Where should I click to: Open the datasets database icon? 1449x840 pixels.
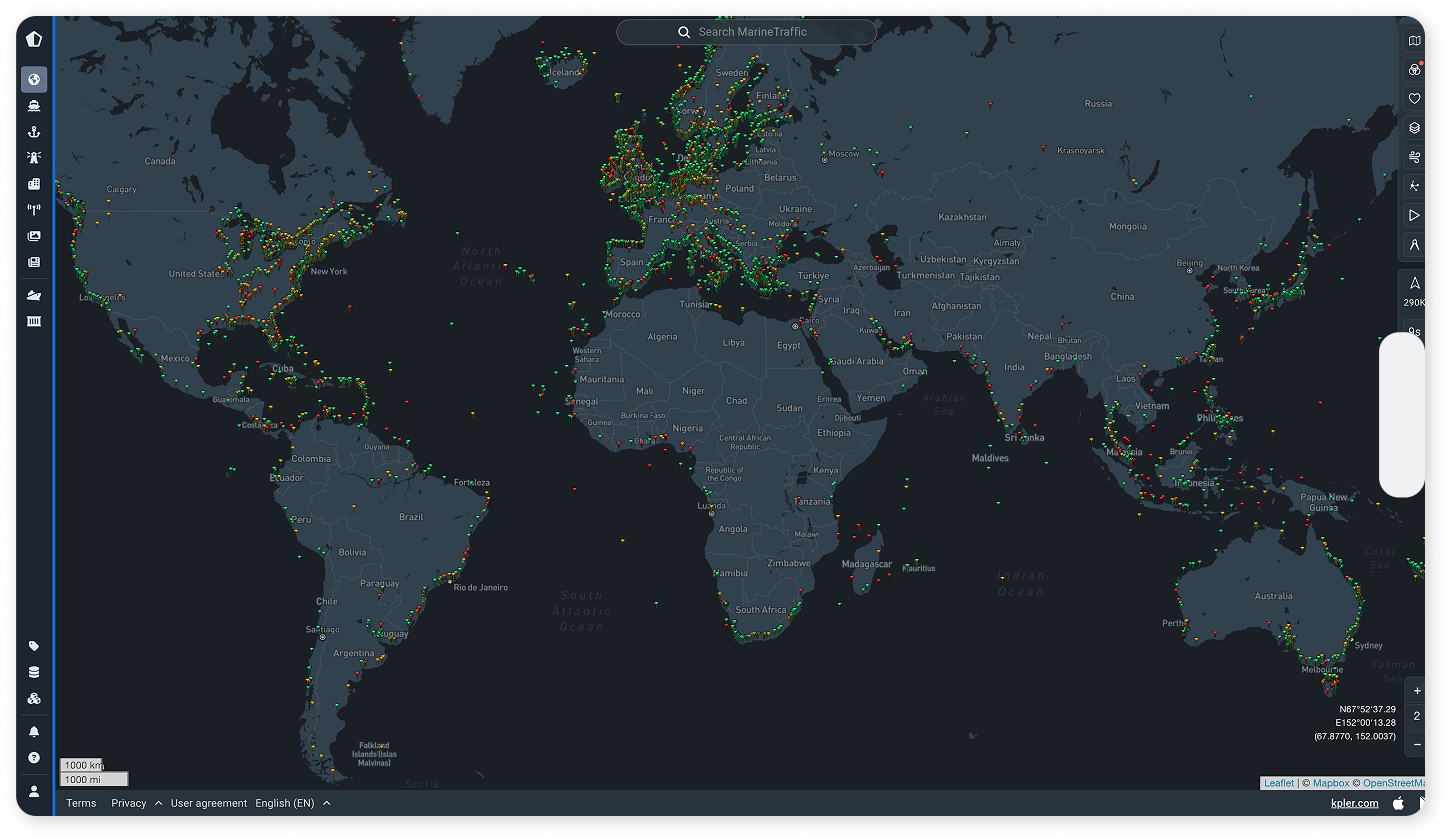[33, 672]
